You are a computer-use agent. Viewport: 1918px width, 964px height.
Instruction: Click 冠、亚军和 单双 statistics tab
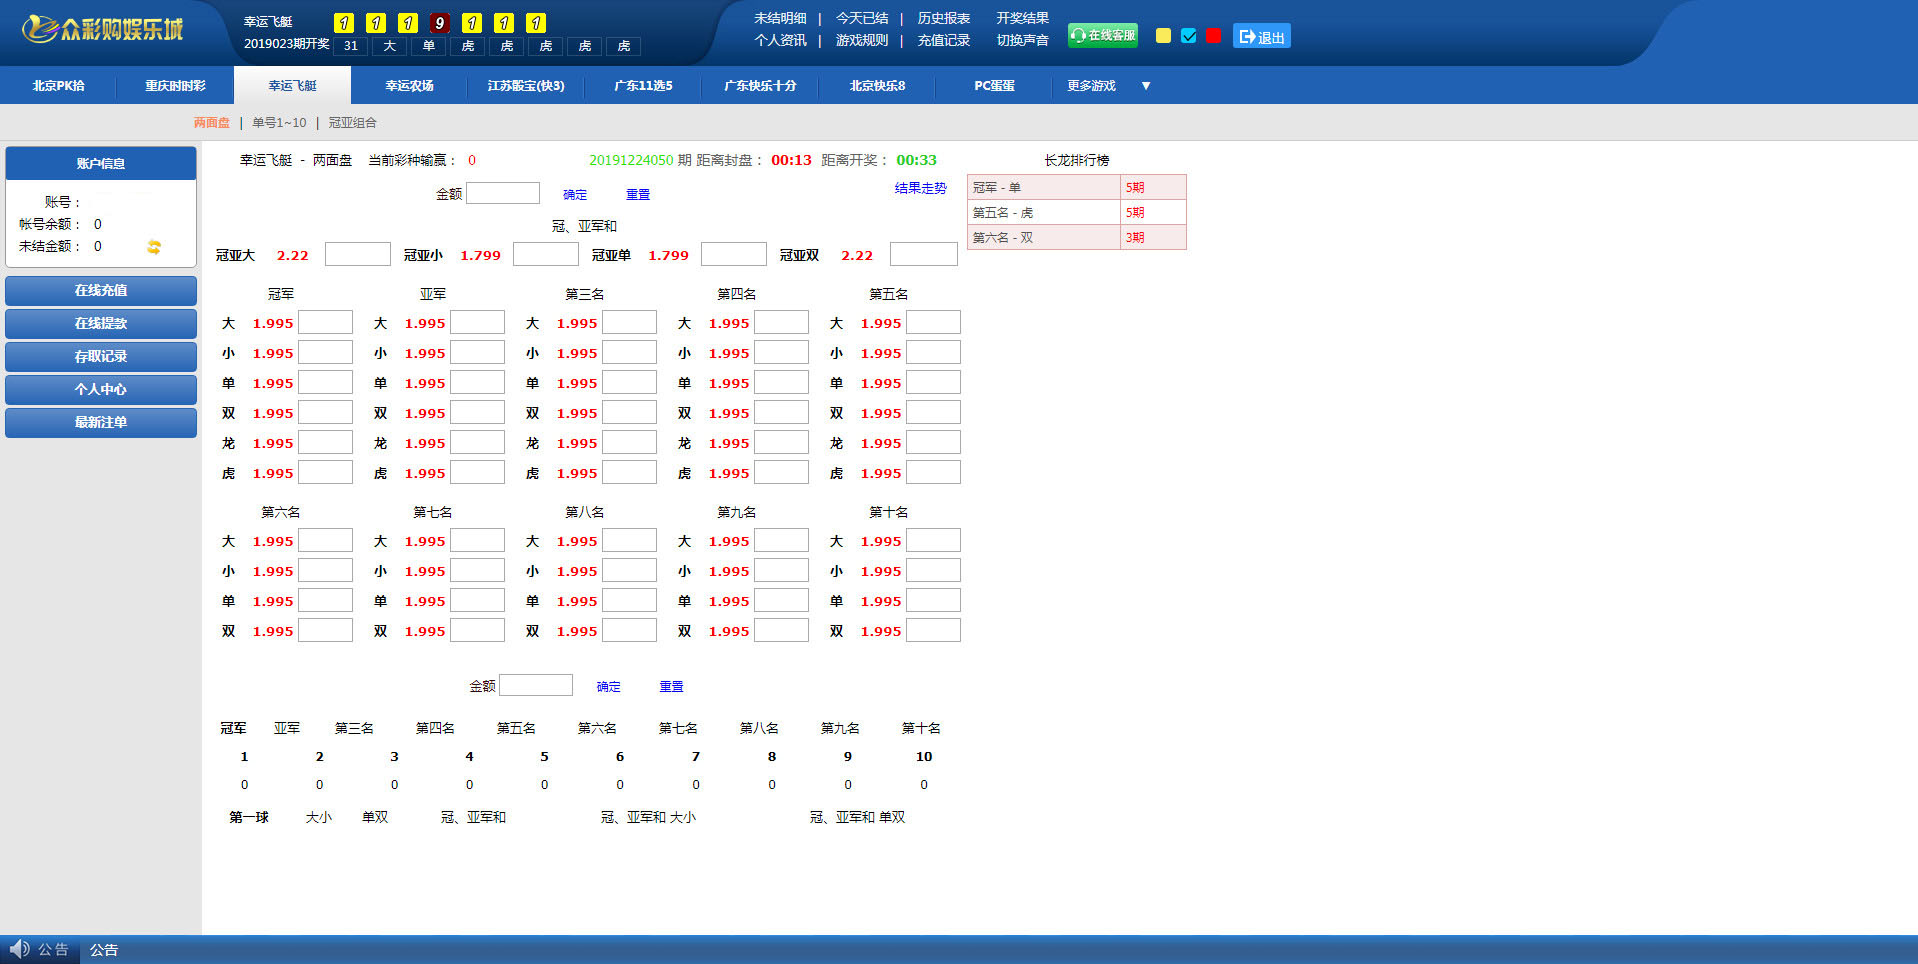click(x=857, y=818)
